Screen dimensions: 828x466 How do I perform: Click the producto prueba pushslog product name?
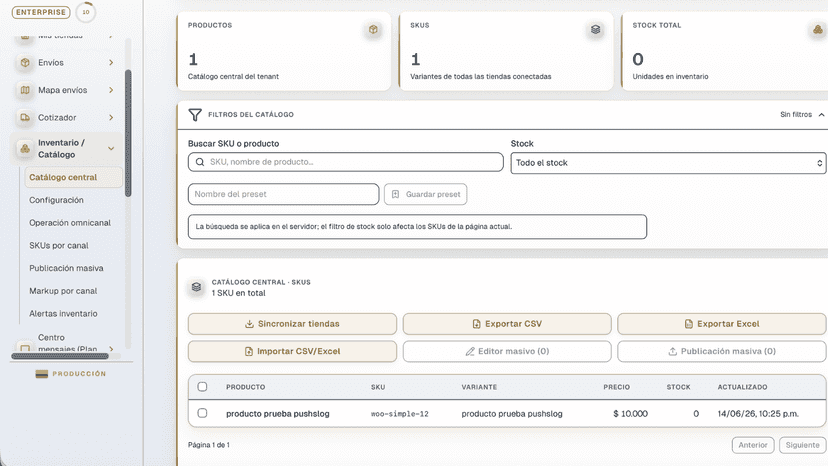pos(278,414)
